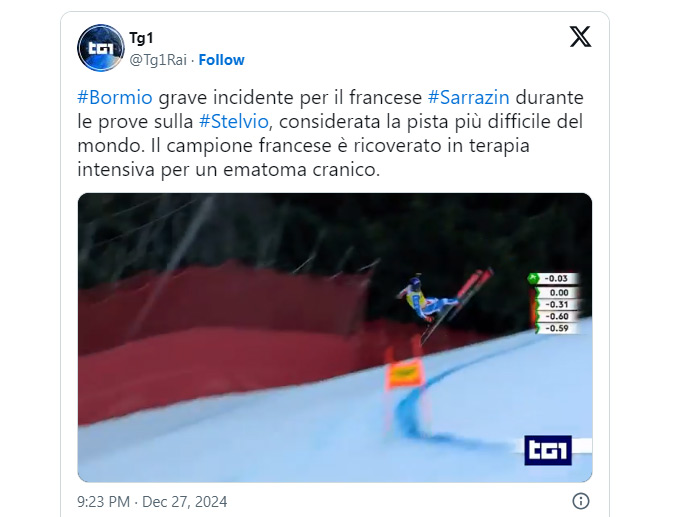Open the @Tg1Rai handle link

pyautogui.click(x=158, y=60)
